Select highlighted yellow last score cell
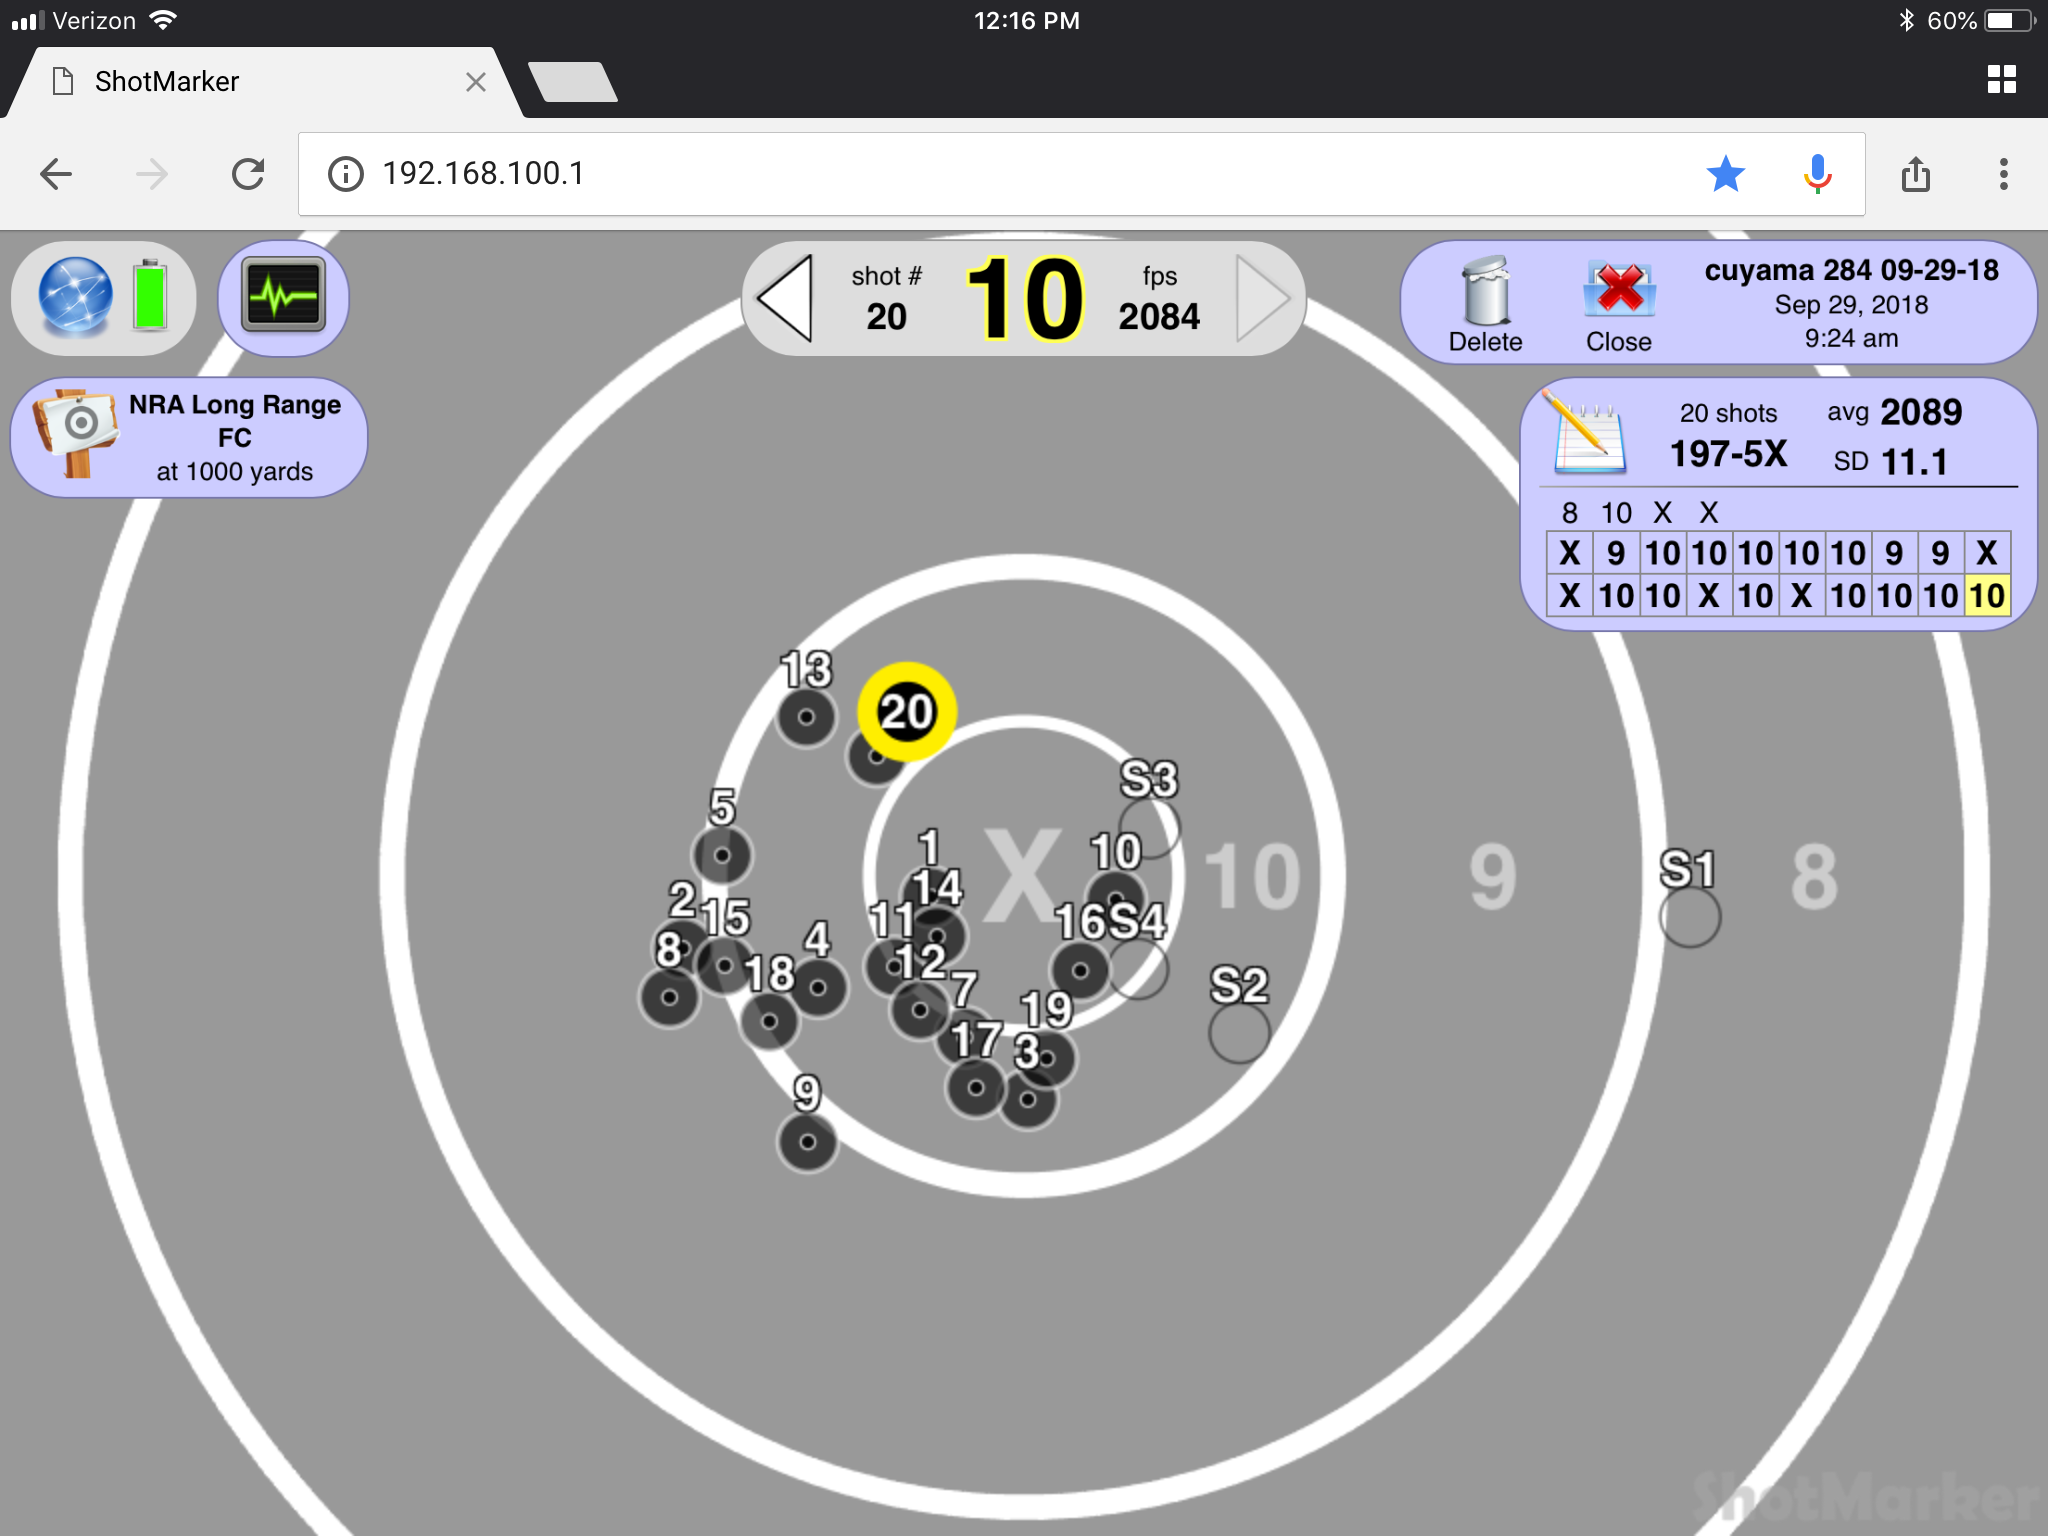Viewport: 2048px width, 1536px height. tap(1986, 596)
